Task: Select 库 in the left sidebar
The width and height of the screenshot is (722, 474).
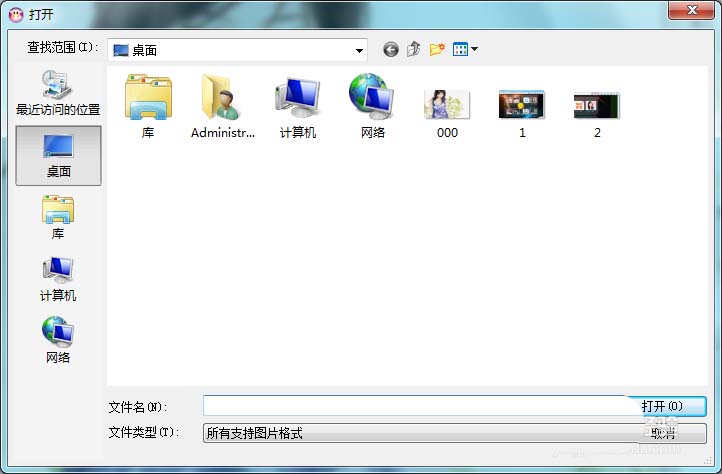Action: tap(58, 217)
